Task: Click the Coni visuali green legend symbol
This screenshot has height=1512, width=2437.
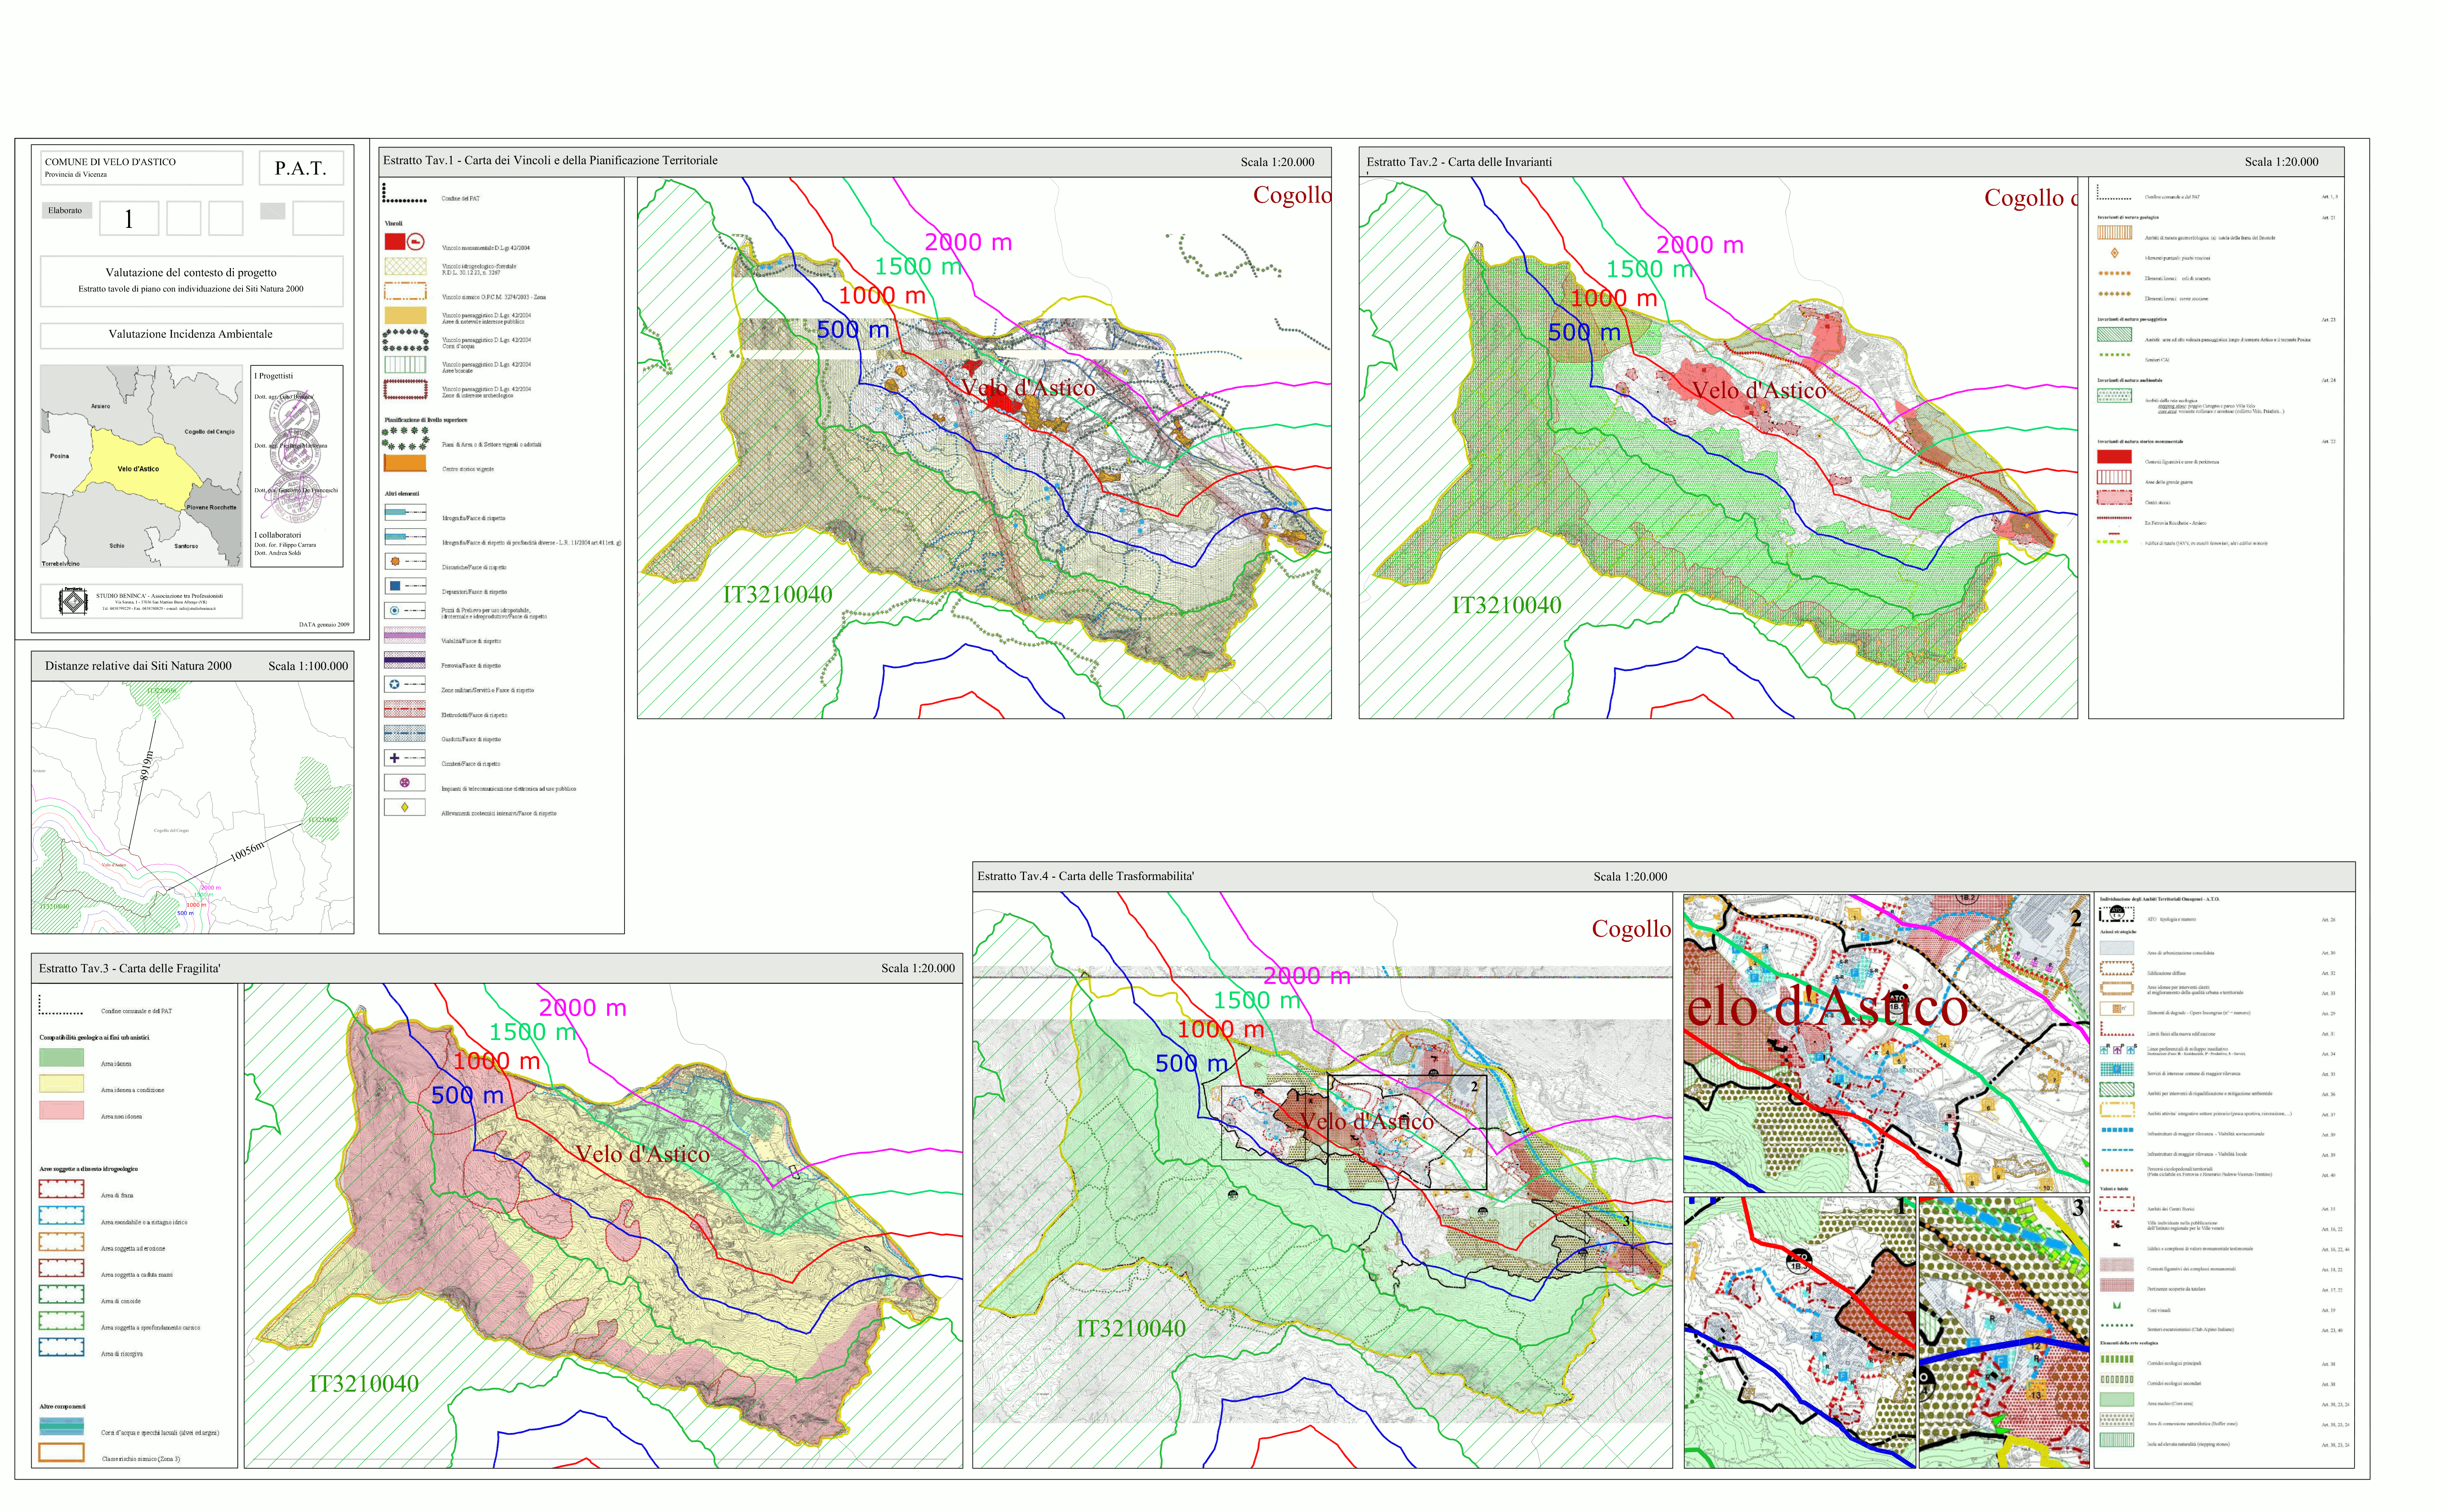Action: (x=2116, y=1306)
